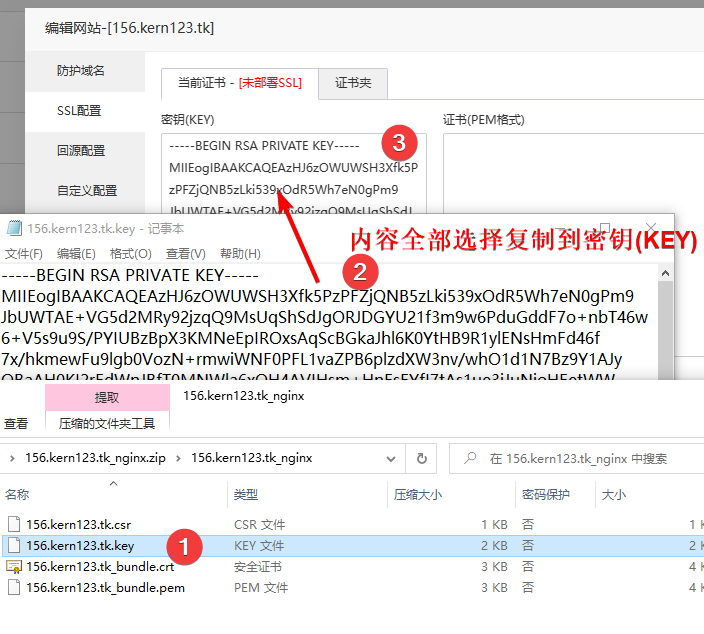704x634 pixels.
Task: Open Notepad's 编辑(E) menu
Action: point(76,254)
